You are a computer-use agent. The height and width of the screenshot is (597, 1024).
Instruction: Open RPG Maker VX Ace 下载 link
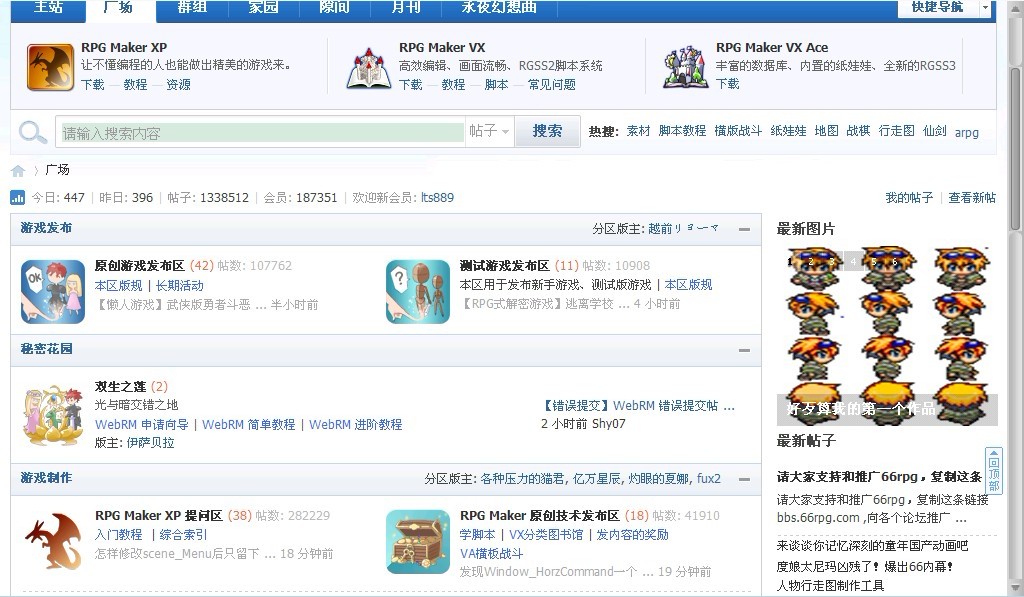tap(728, 84)
